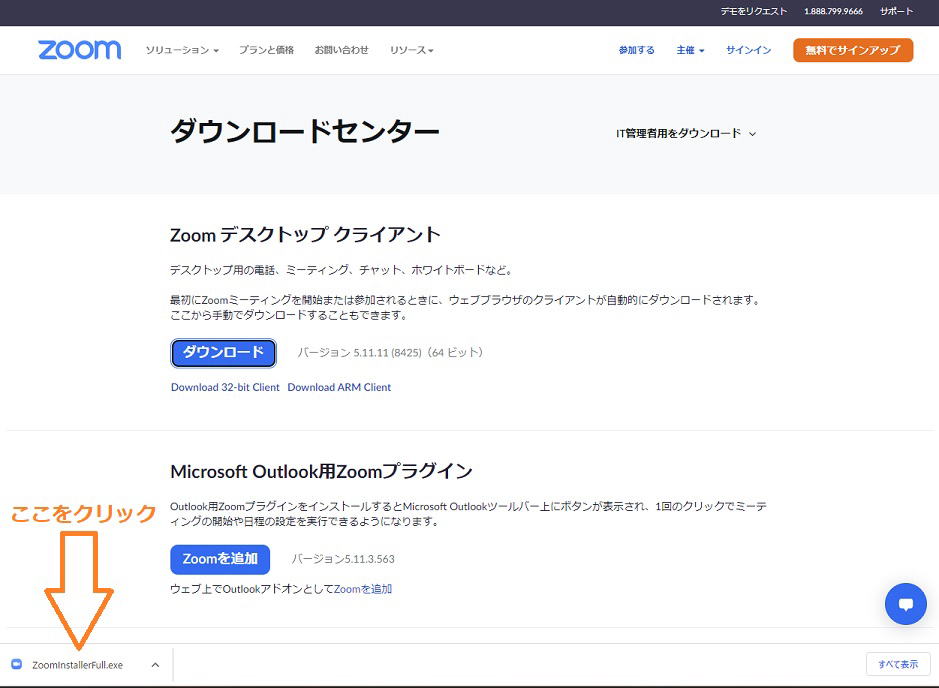The height and width of the screenshot is (688, 939).
Task: Click Download ARM Client link
Action: (339, 387)
